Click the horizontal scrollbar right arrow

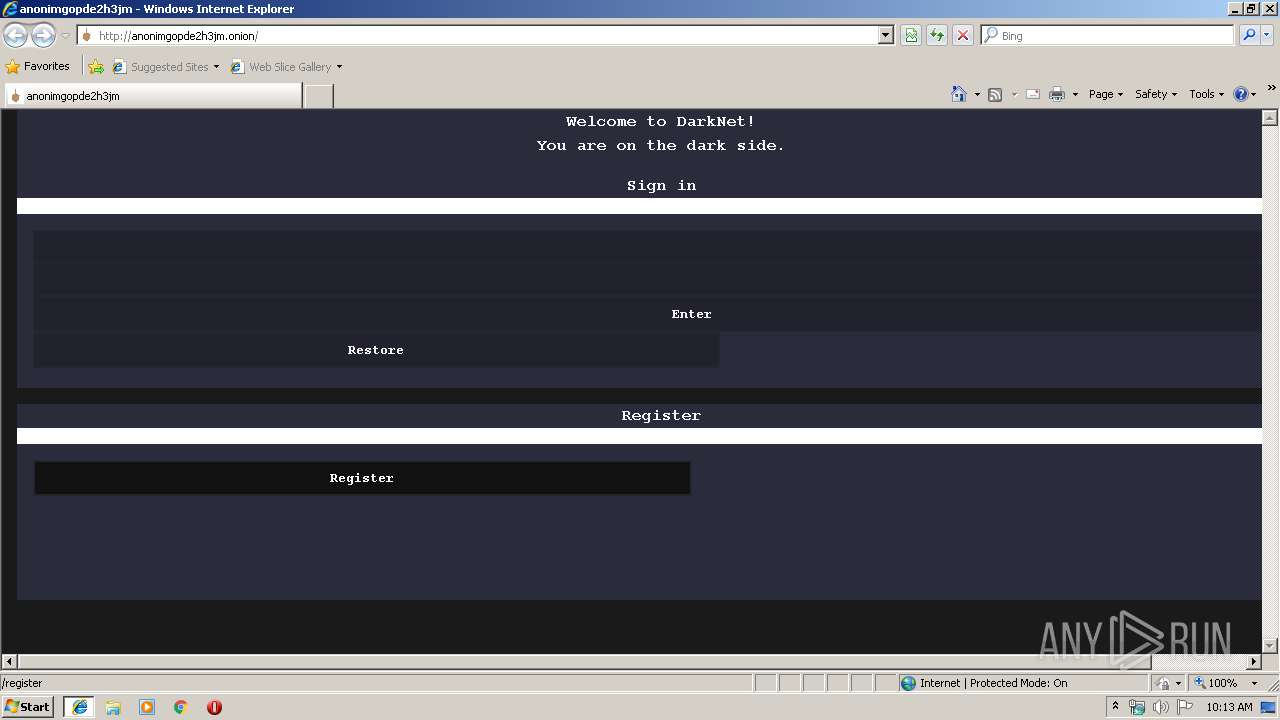tap(1254, 662)
